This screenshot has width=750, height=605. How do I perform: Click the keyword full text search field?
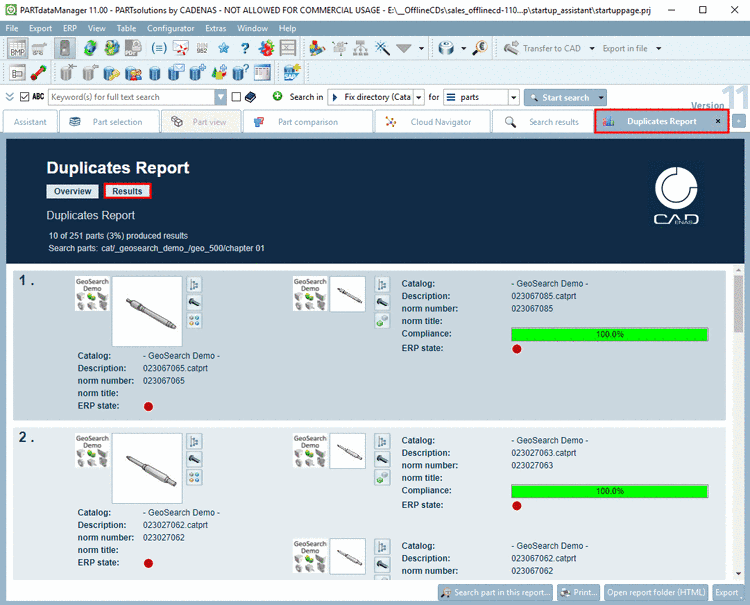tap(132, 97)
